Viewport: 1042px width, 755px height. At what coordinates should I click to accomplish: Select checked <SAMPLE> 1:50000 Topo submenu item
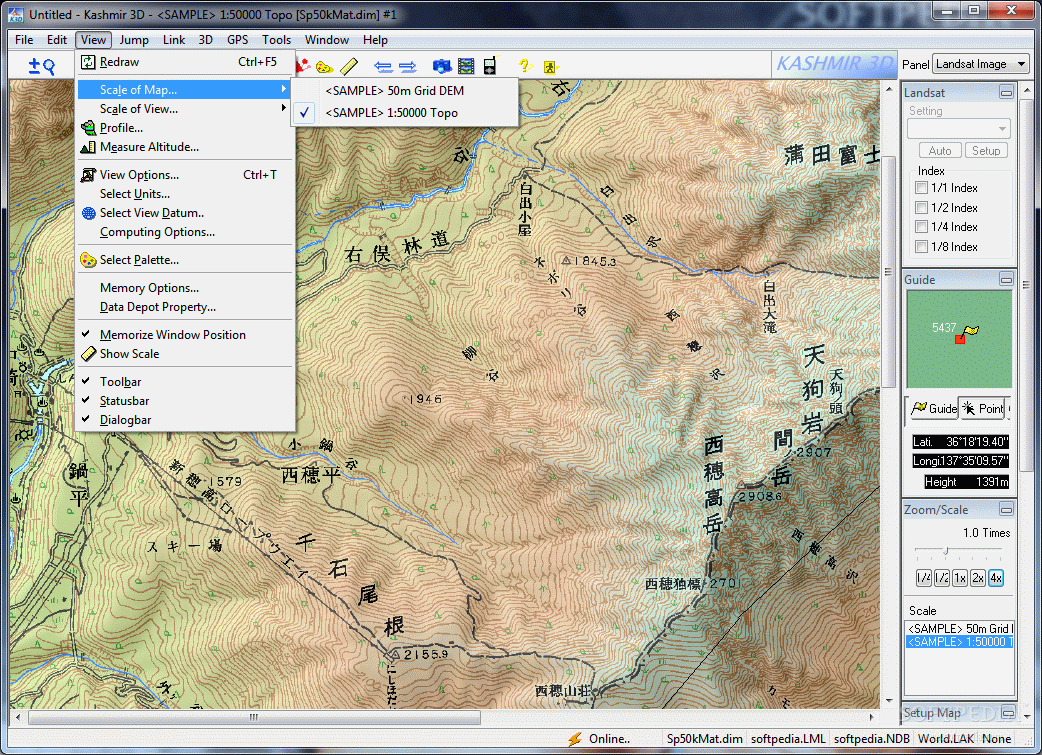click(404, 113)
